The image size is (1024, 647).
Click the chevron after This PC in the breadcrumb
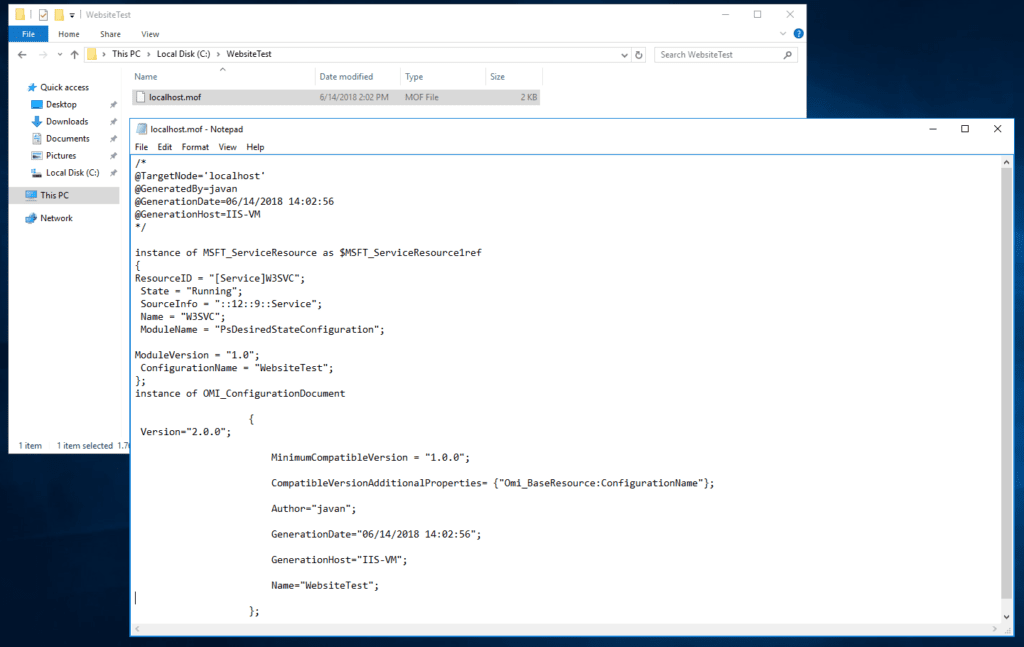149,54
